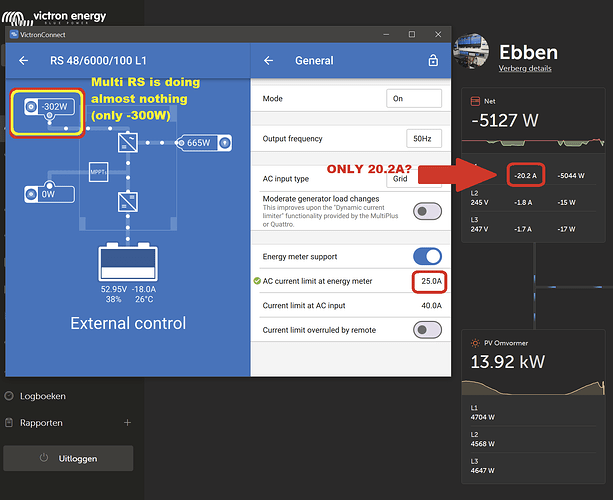The width and height of the screenshot is (613, 500).
Task: Go back from RS 48/6000/100 L1 page
Action: (x=23, y=61)
